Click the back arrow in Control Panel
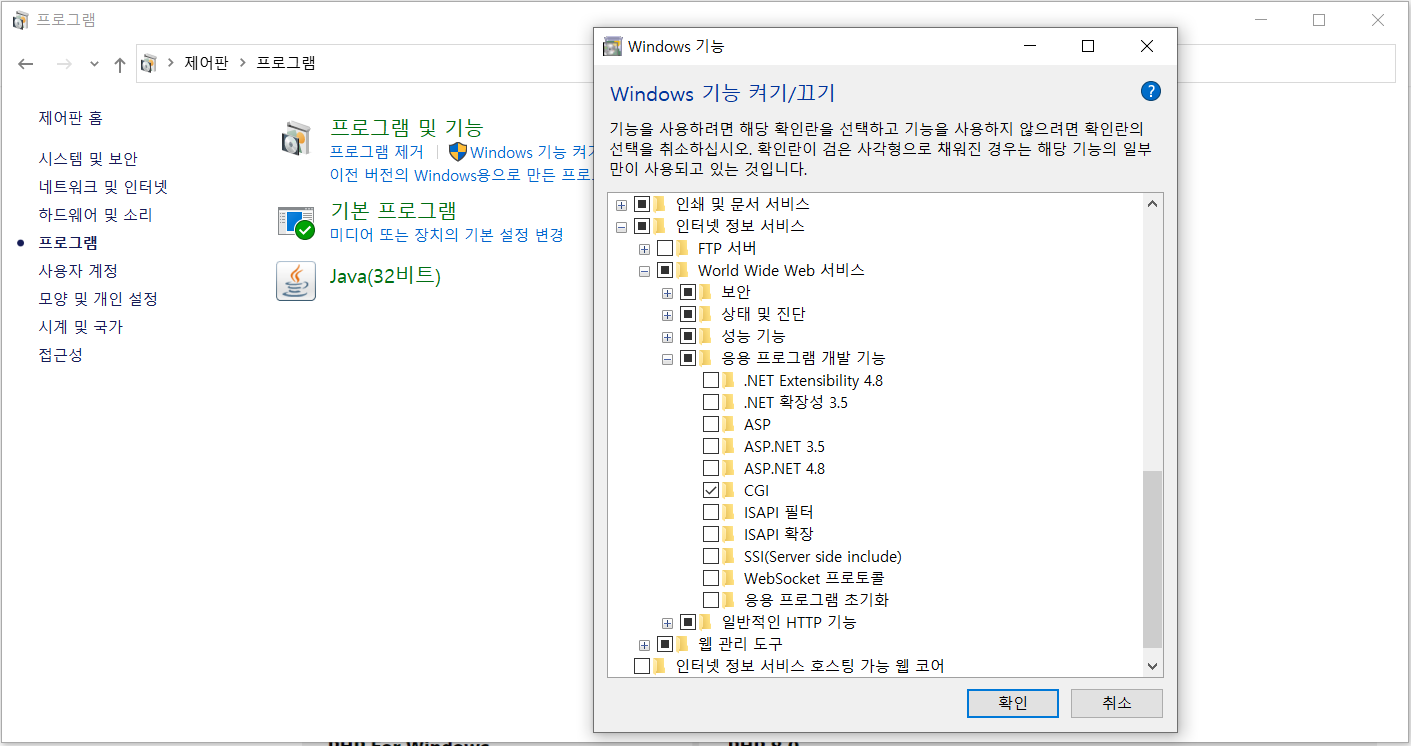The image size is (1411, 746). 26,64
